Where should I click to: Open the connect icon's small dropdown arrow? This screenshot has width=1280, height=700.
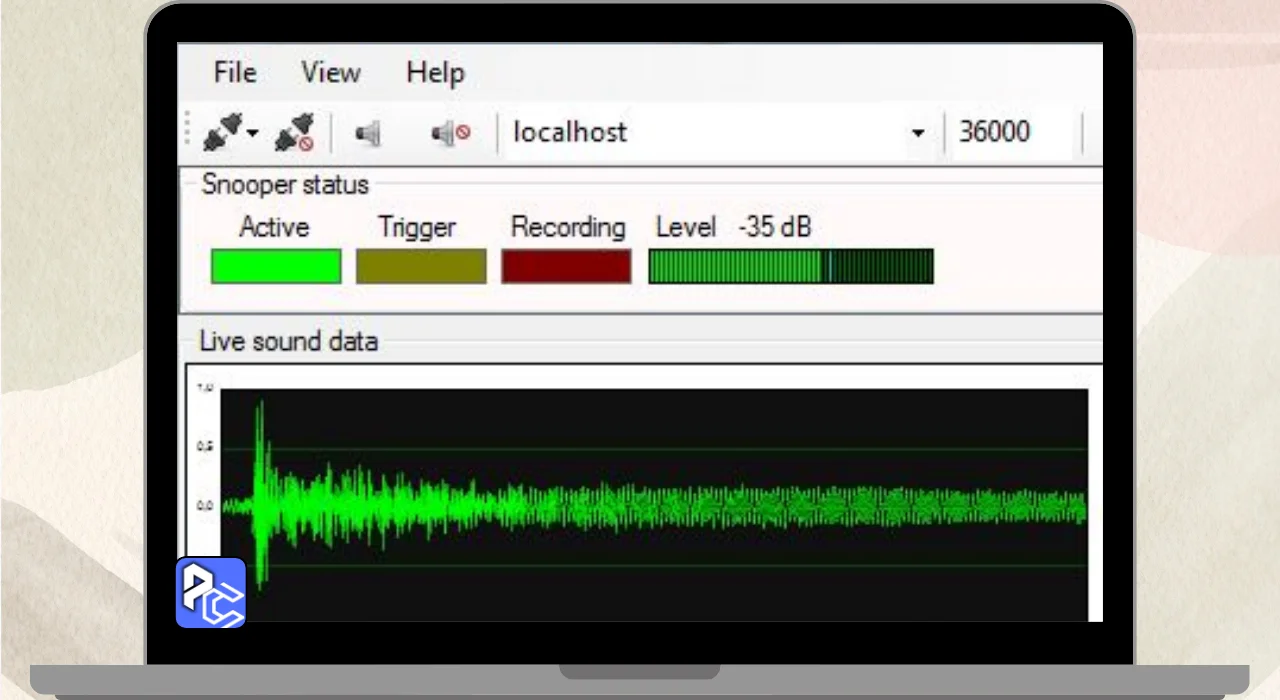pyautogui.click(x=253, y=133)
